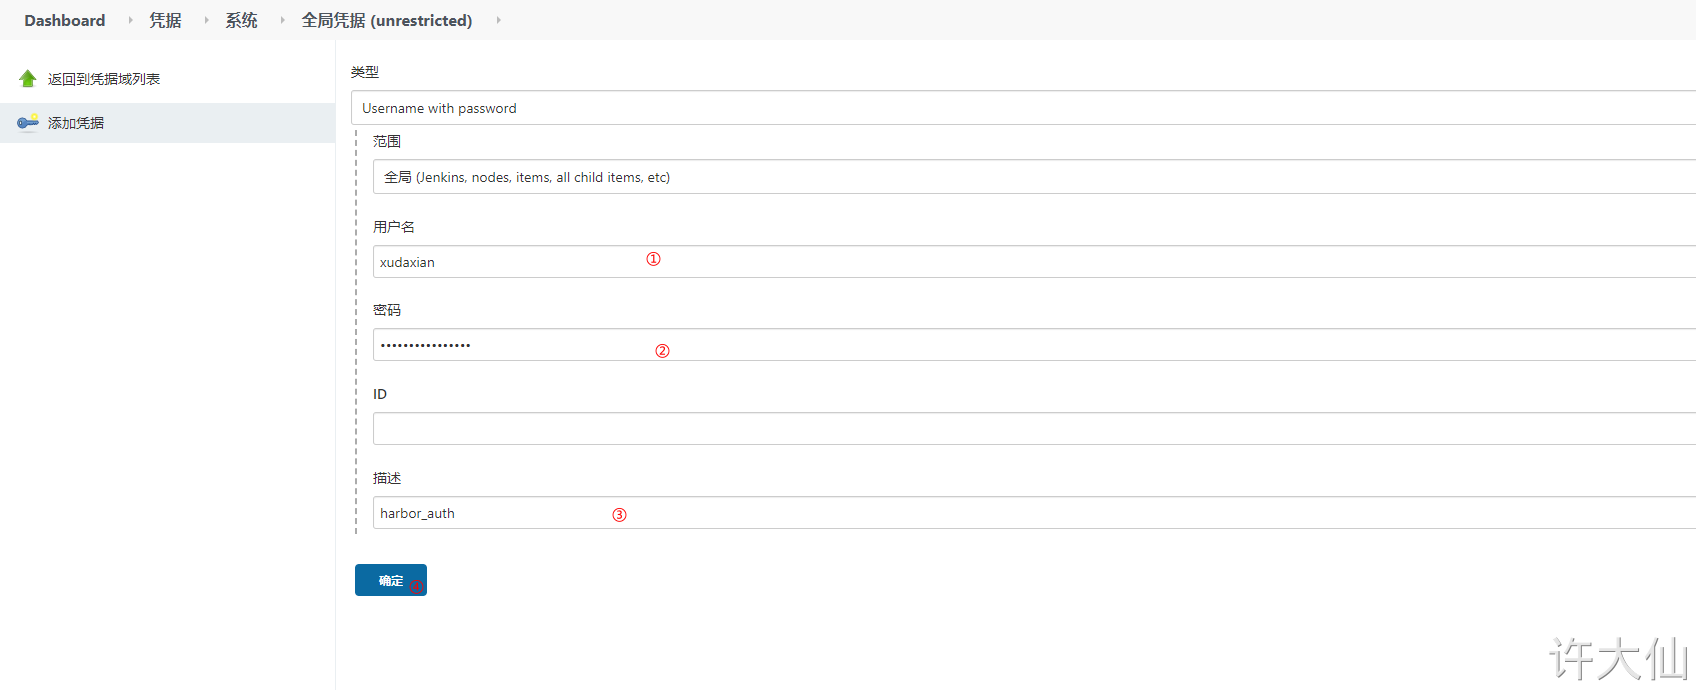The image size is (1696, 690).
Task: Open 返回到凭据域列表 link
Action: pyautogui.click(x=104, y=79)
